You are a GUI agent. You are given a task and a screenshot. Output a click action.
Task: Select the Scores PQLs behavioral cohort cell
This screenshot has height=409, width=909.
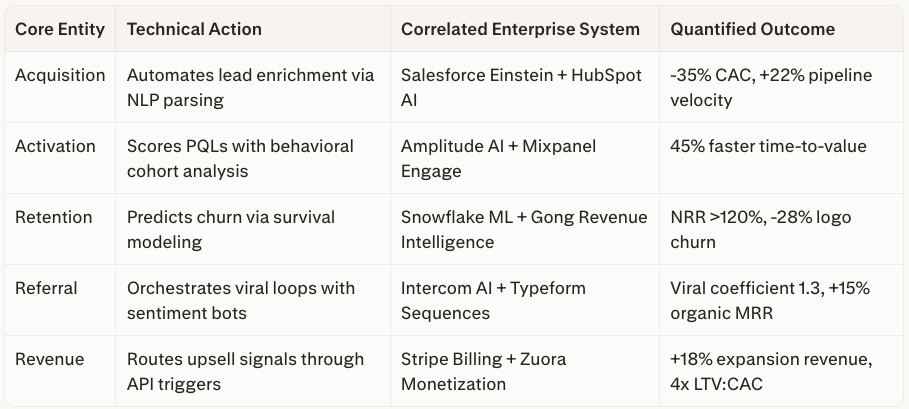point(240,158)
